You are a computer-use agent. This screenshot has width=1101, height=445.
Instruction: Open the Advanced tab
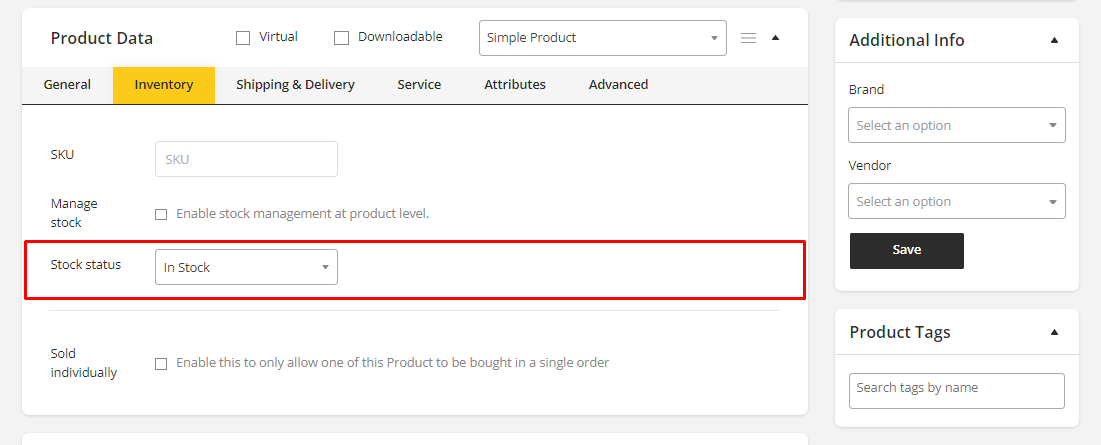click(x=618, y=85)
